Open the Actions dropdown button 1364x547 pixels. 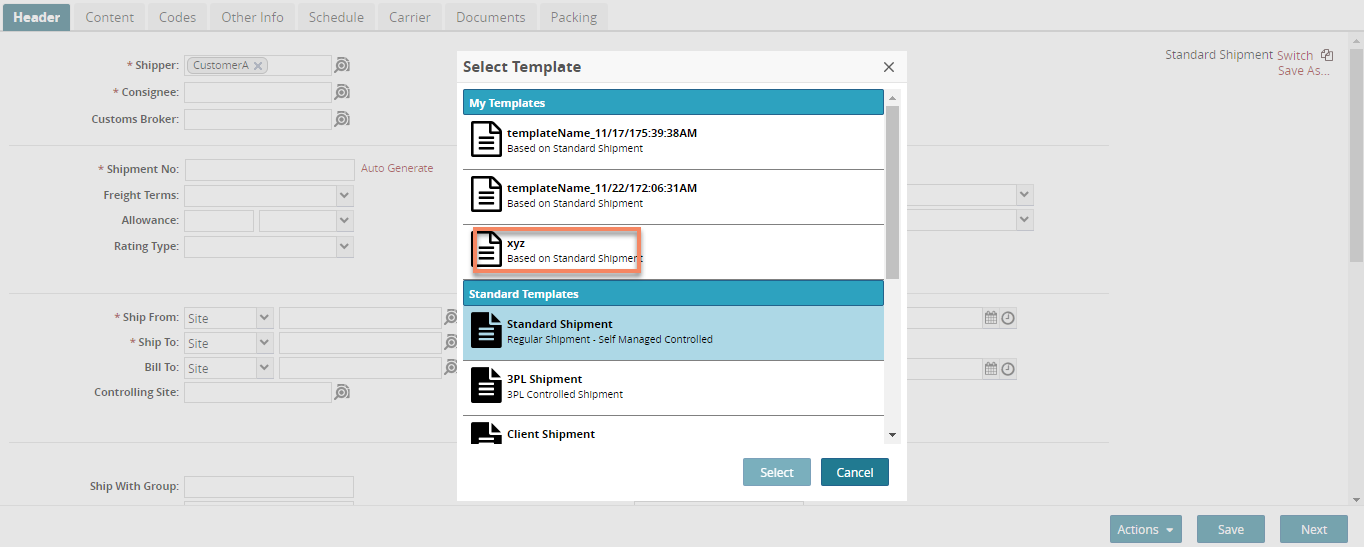1146,530
